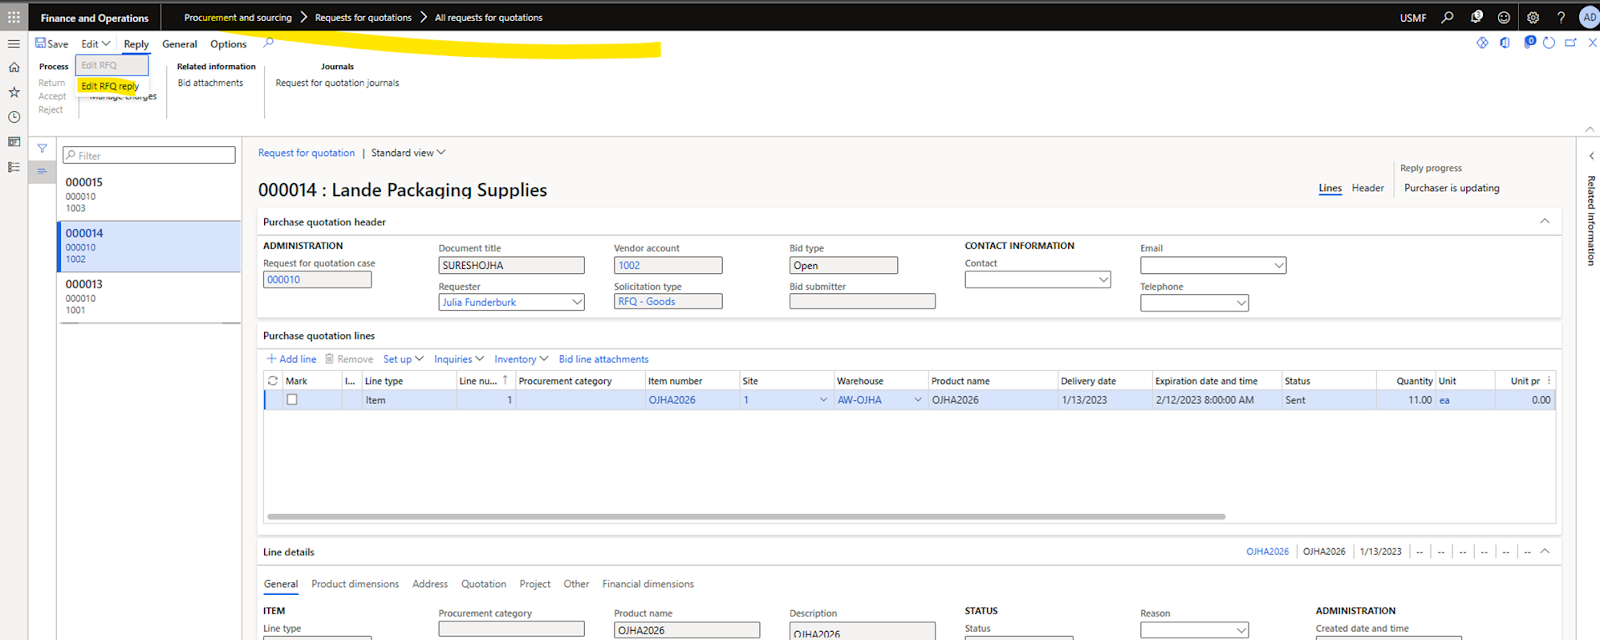
Task: Click the feedback smiley icon
Action: pyautogui.click(x=1504, y=17)
